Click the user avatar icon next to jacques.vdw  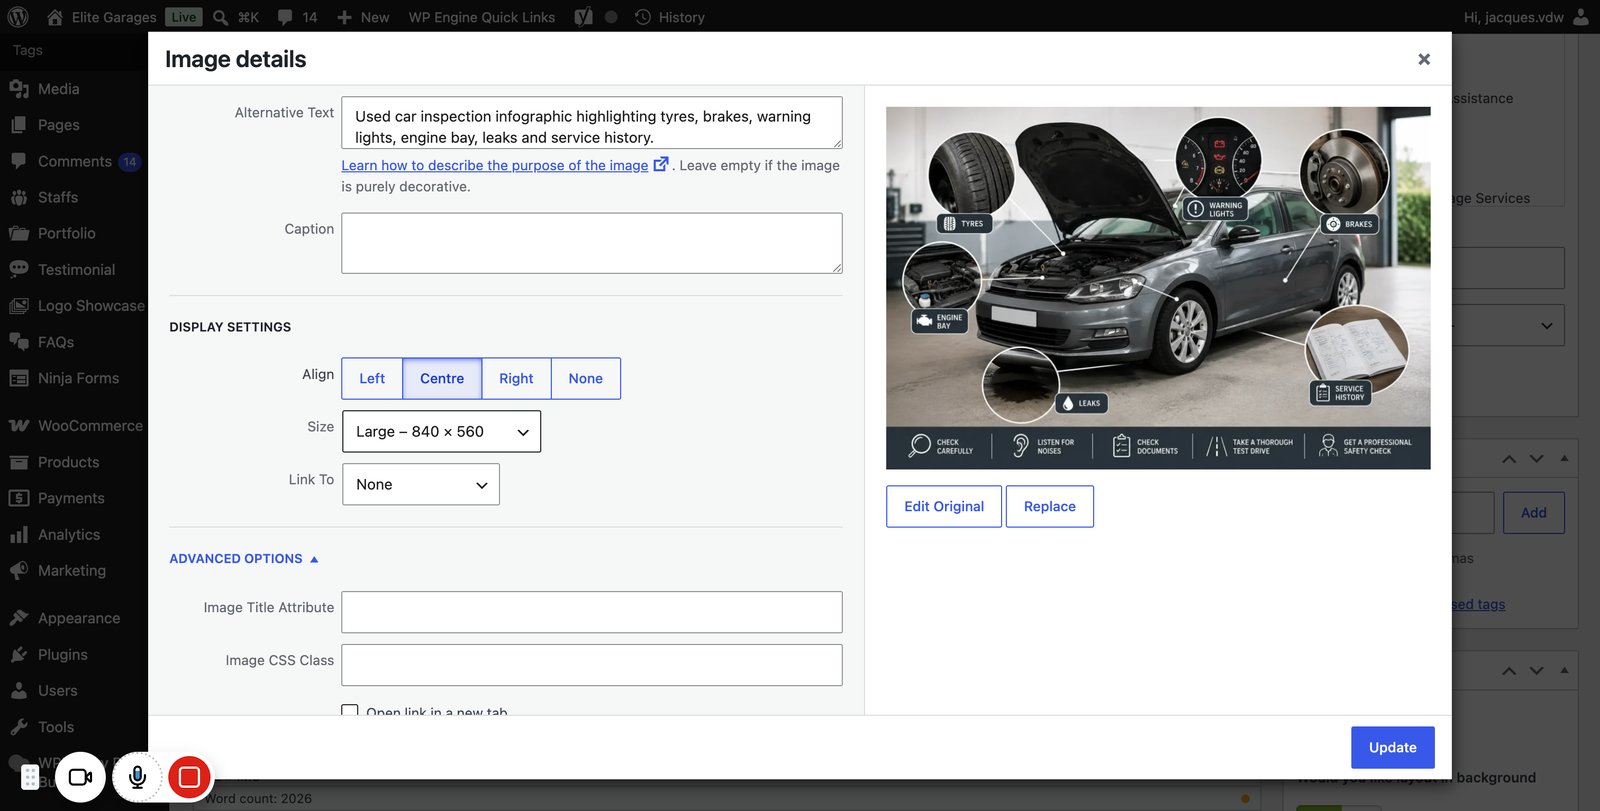coord(1581,17)
